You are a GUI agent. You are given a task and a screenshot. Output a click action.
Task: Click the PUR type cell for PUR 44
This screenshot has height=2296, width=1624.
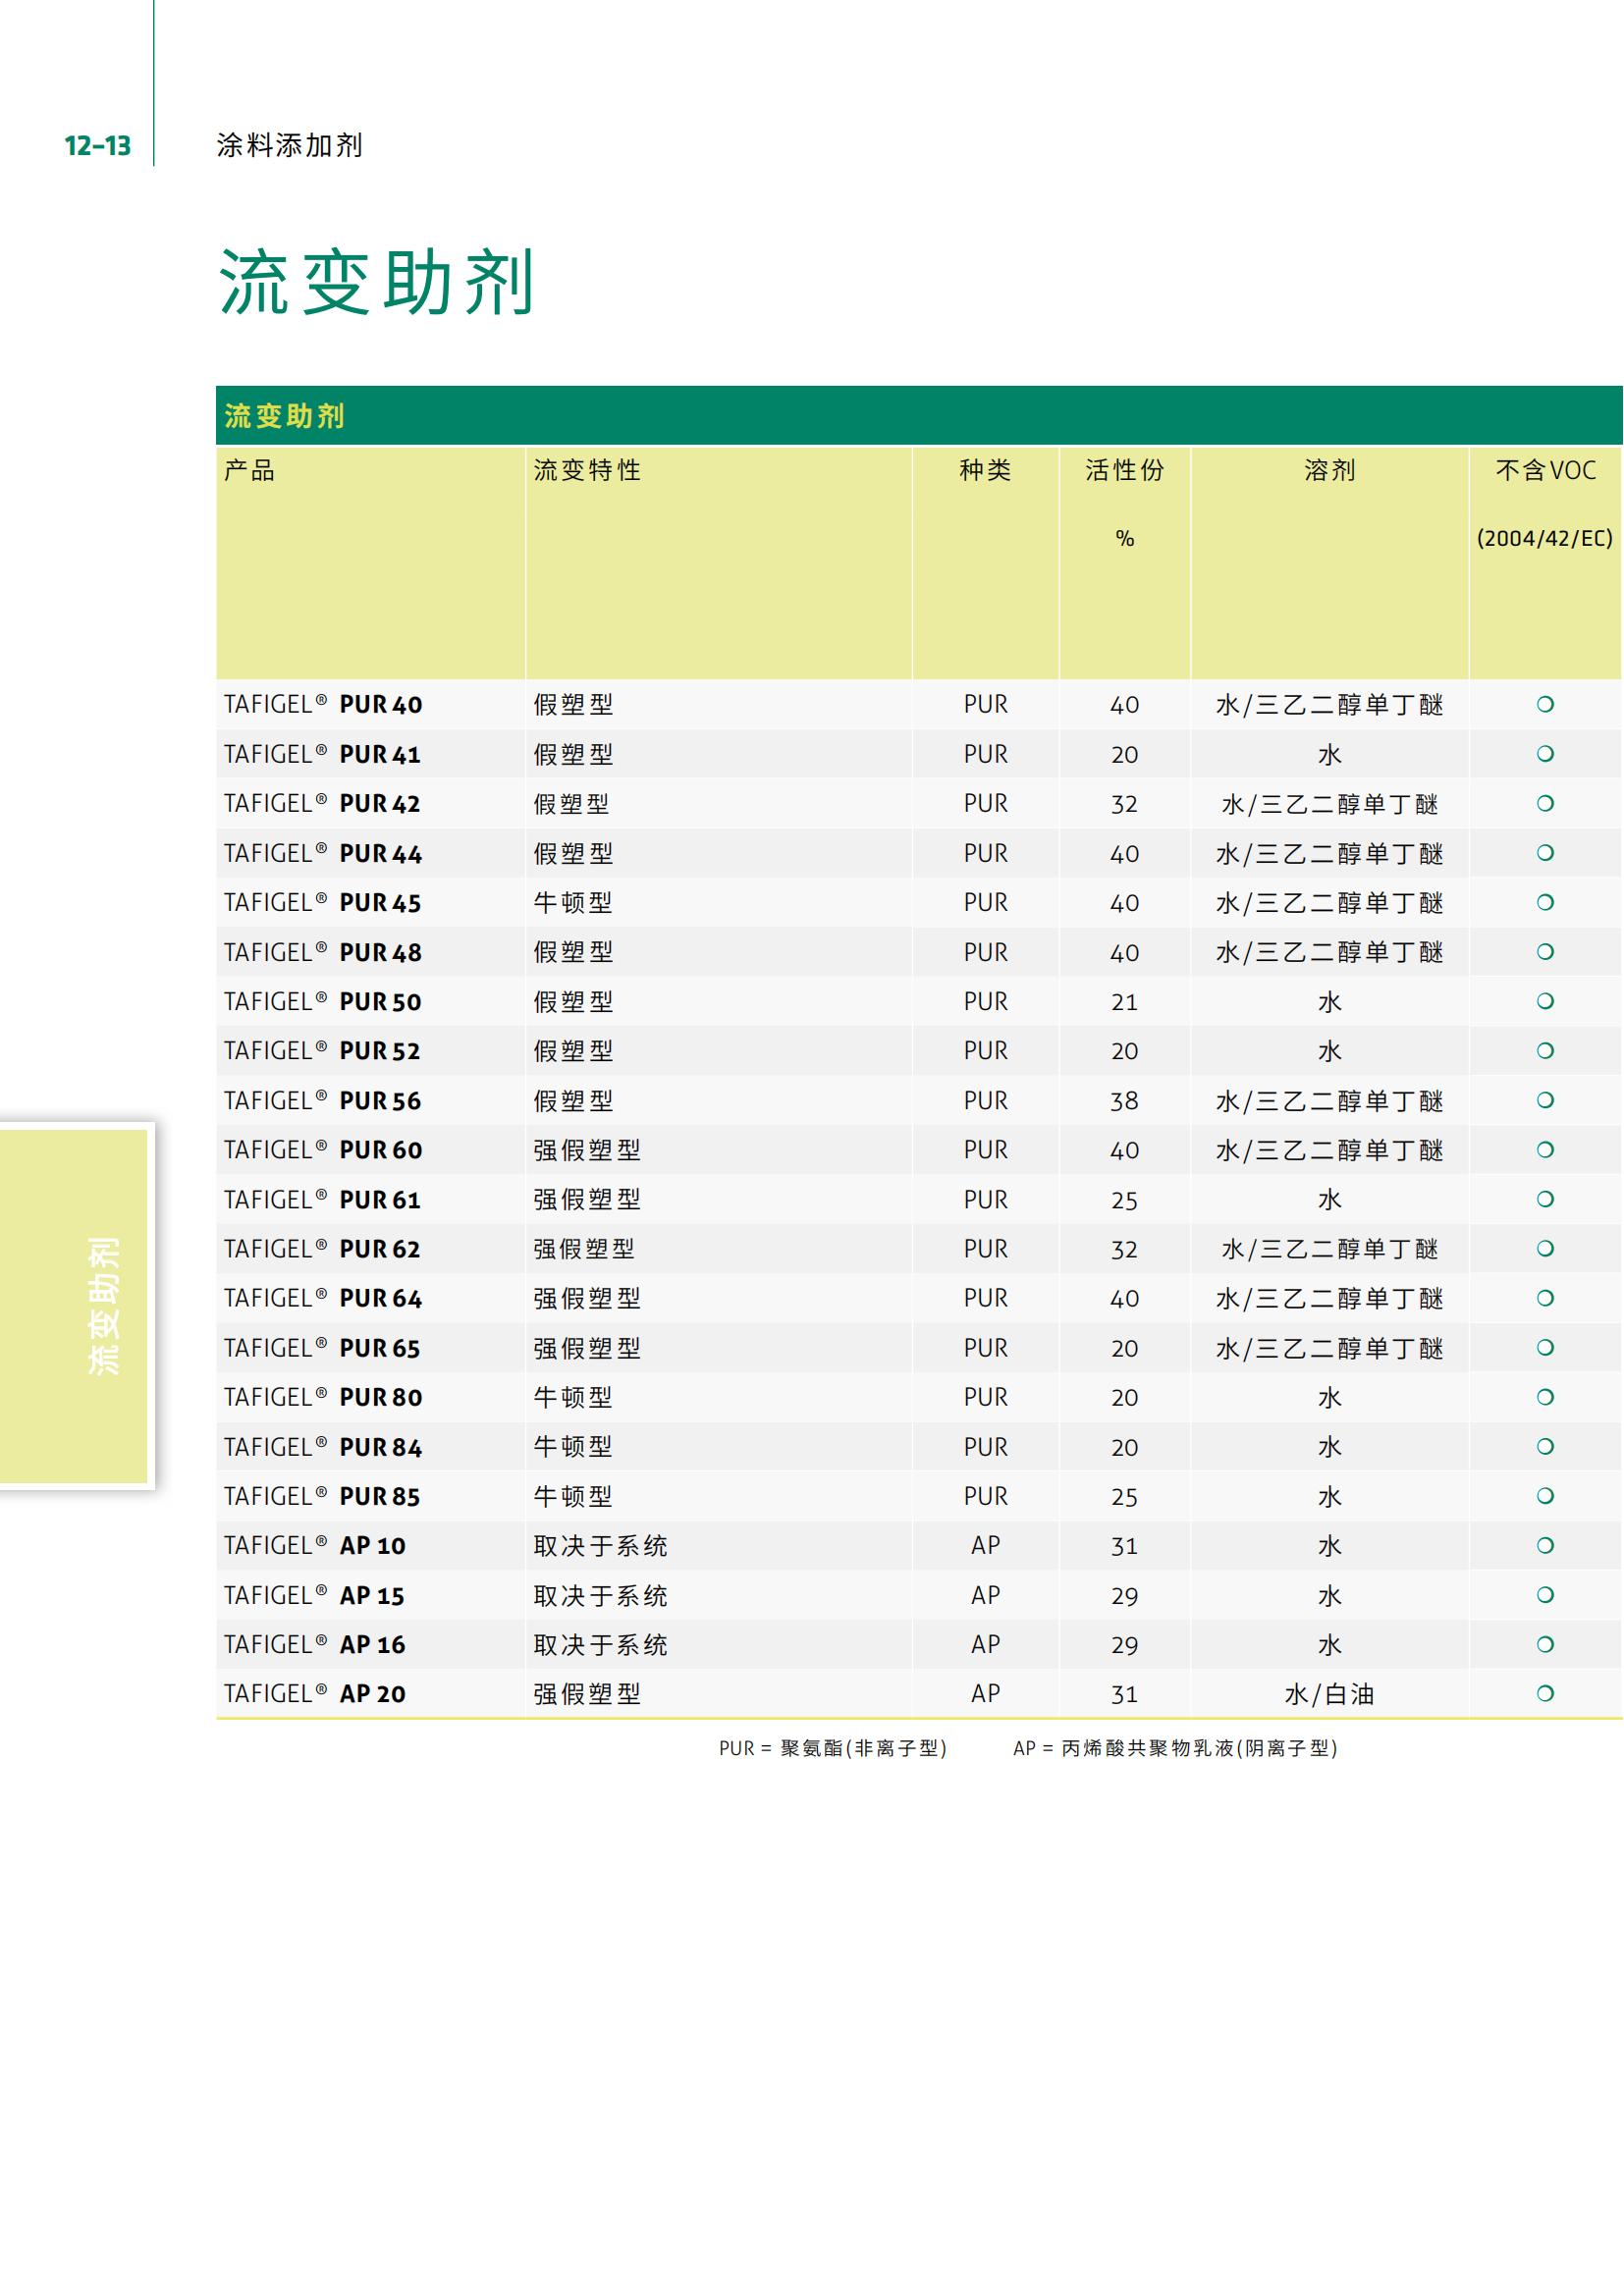[986, 853]
